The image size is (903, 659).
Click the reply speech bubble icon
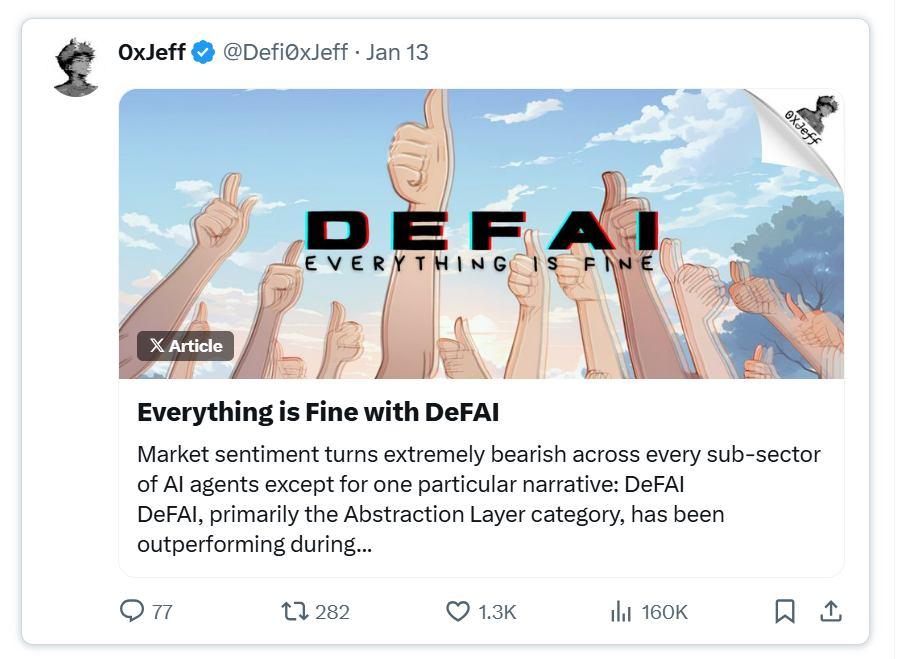point(132,611)
